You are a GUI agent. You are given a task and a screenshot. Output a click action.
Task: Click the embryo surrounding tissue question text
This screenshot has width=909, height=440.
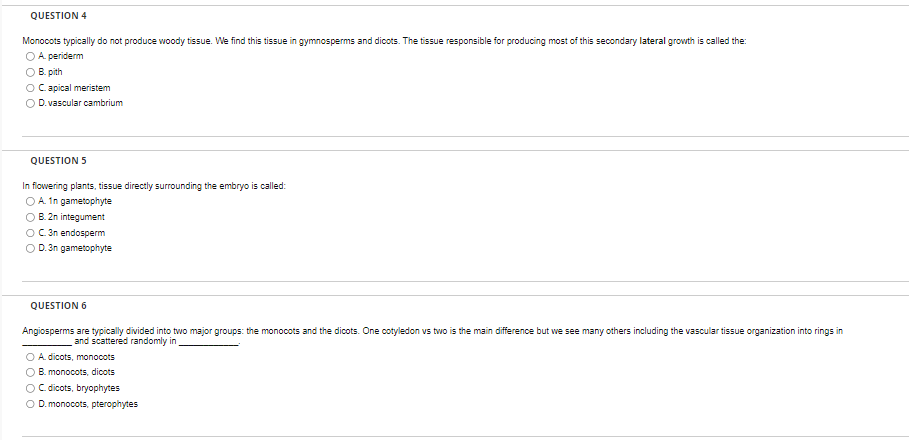pyautogui.click(x=154, y=186)
